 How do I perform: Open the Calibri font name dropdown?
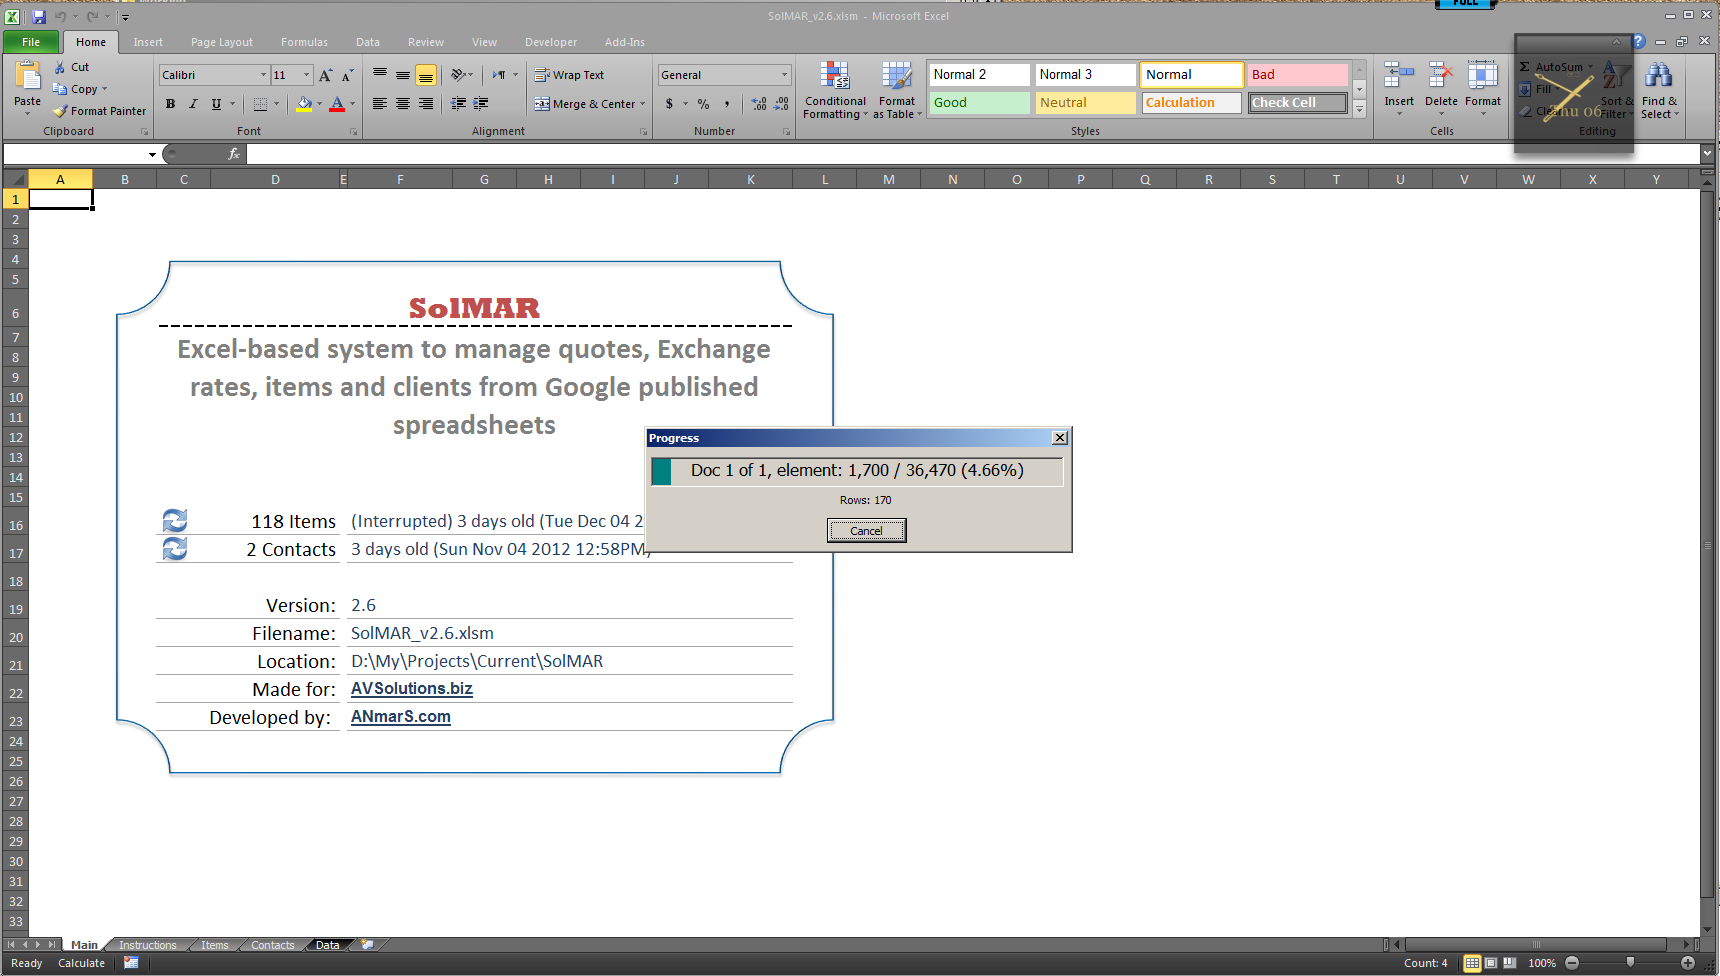point(264,75)
